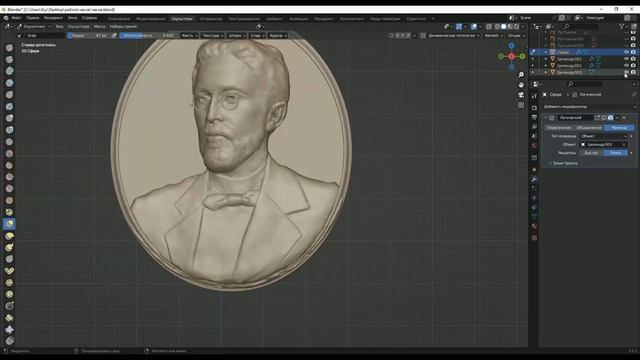
Task: Toggle X-ray display in viewport header
Action: click(x=489, y=27)
